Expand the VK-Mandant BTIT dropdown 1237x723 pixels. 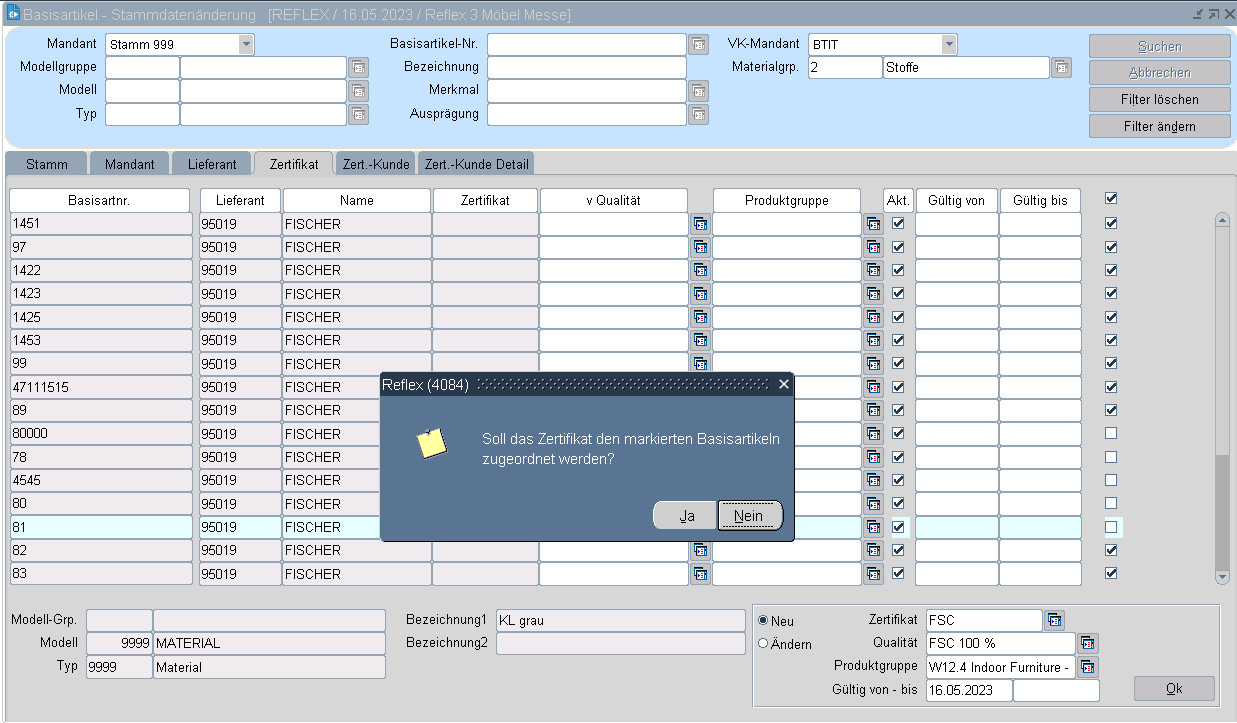pos(949,44)
